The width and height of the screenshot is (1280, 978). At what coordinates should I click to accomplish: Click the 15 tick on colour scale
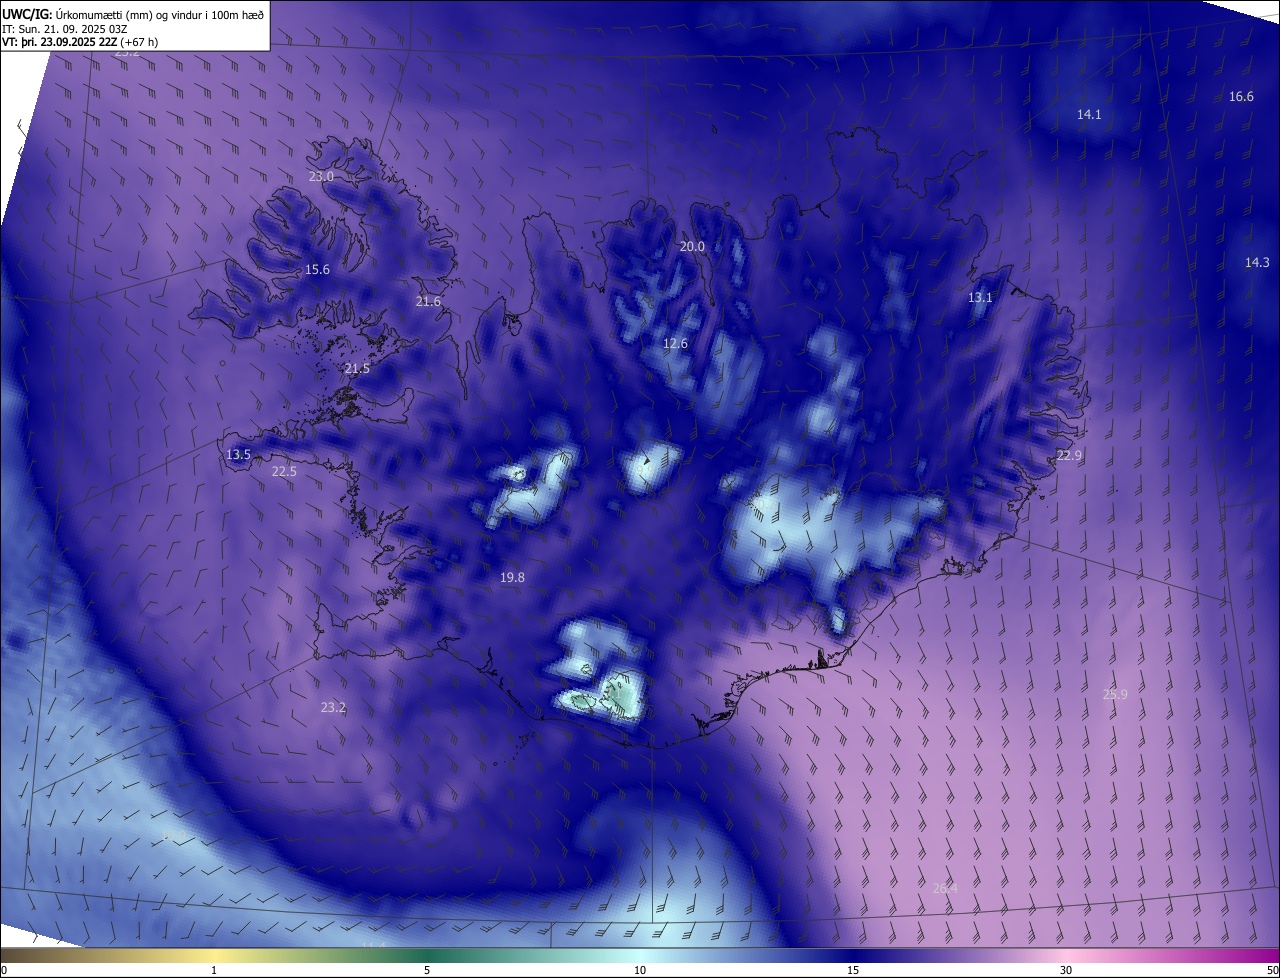853,970
